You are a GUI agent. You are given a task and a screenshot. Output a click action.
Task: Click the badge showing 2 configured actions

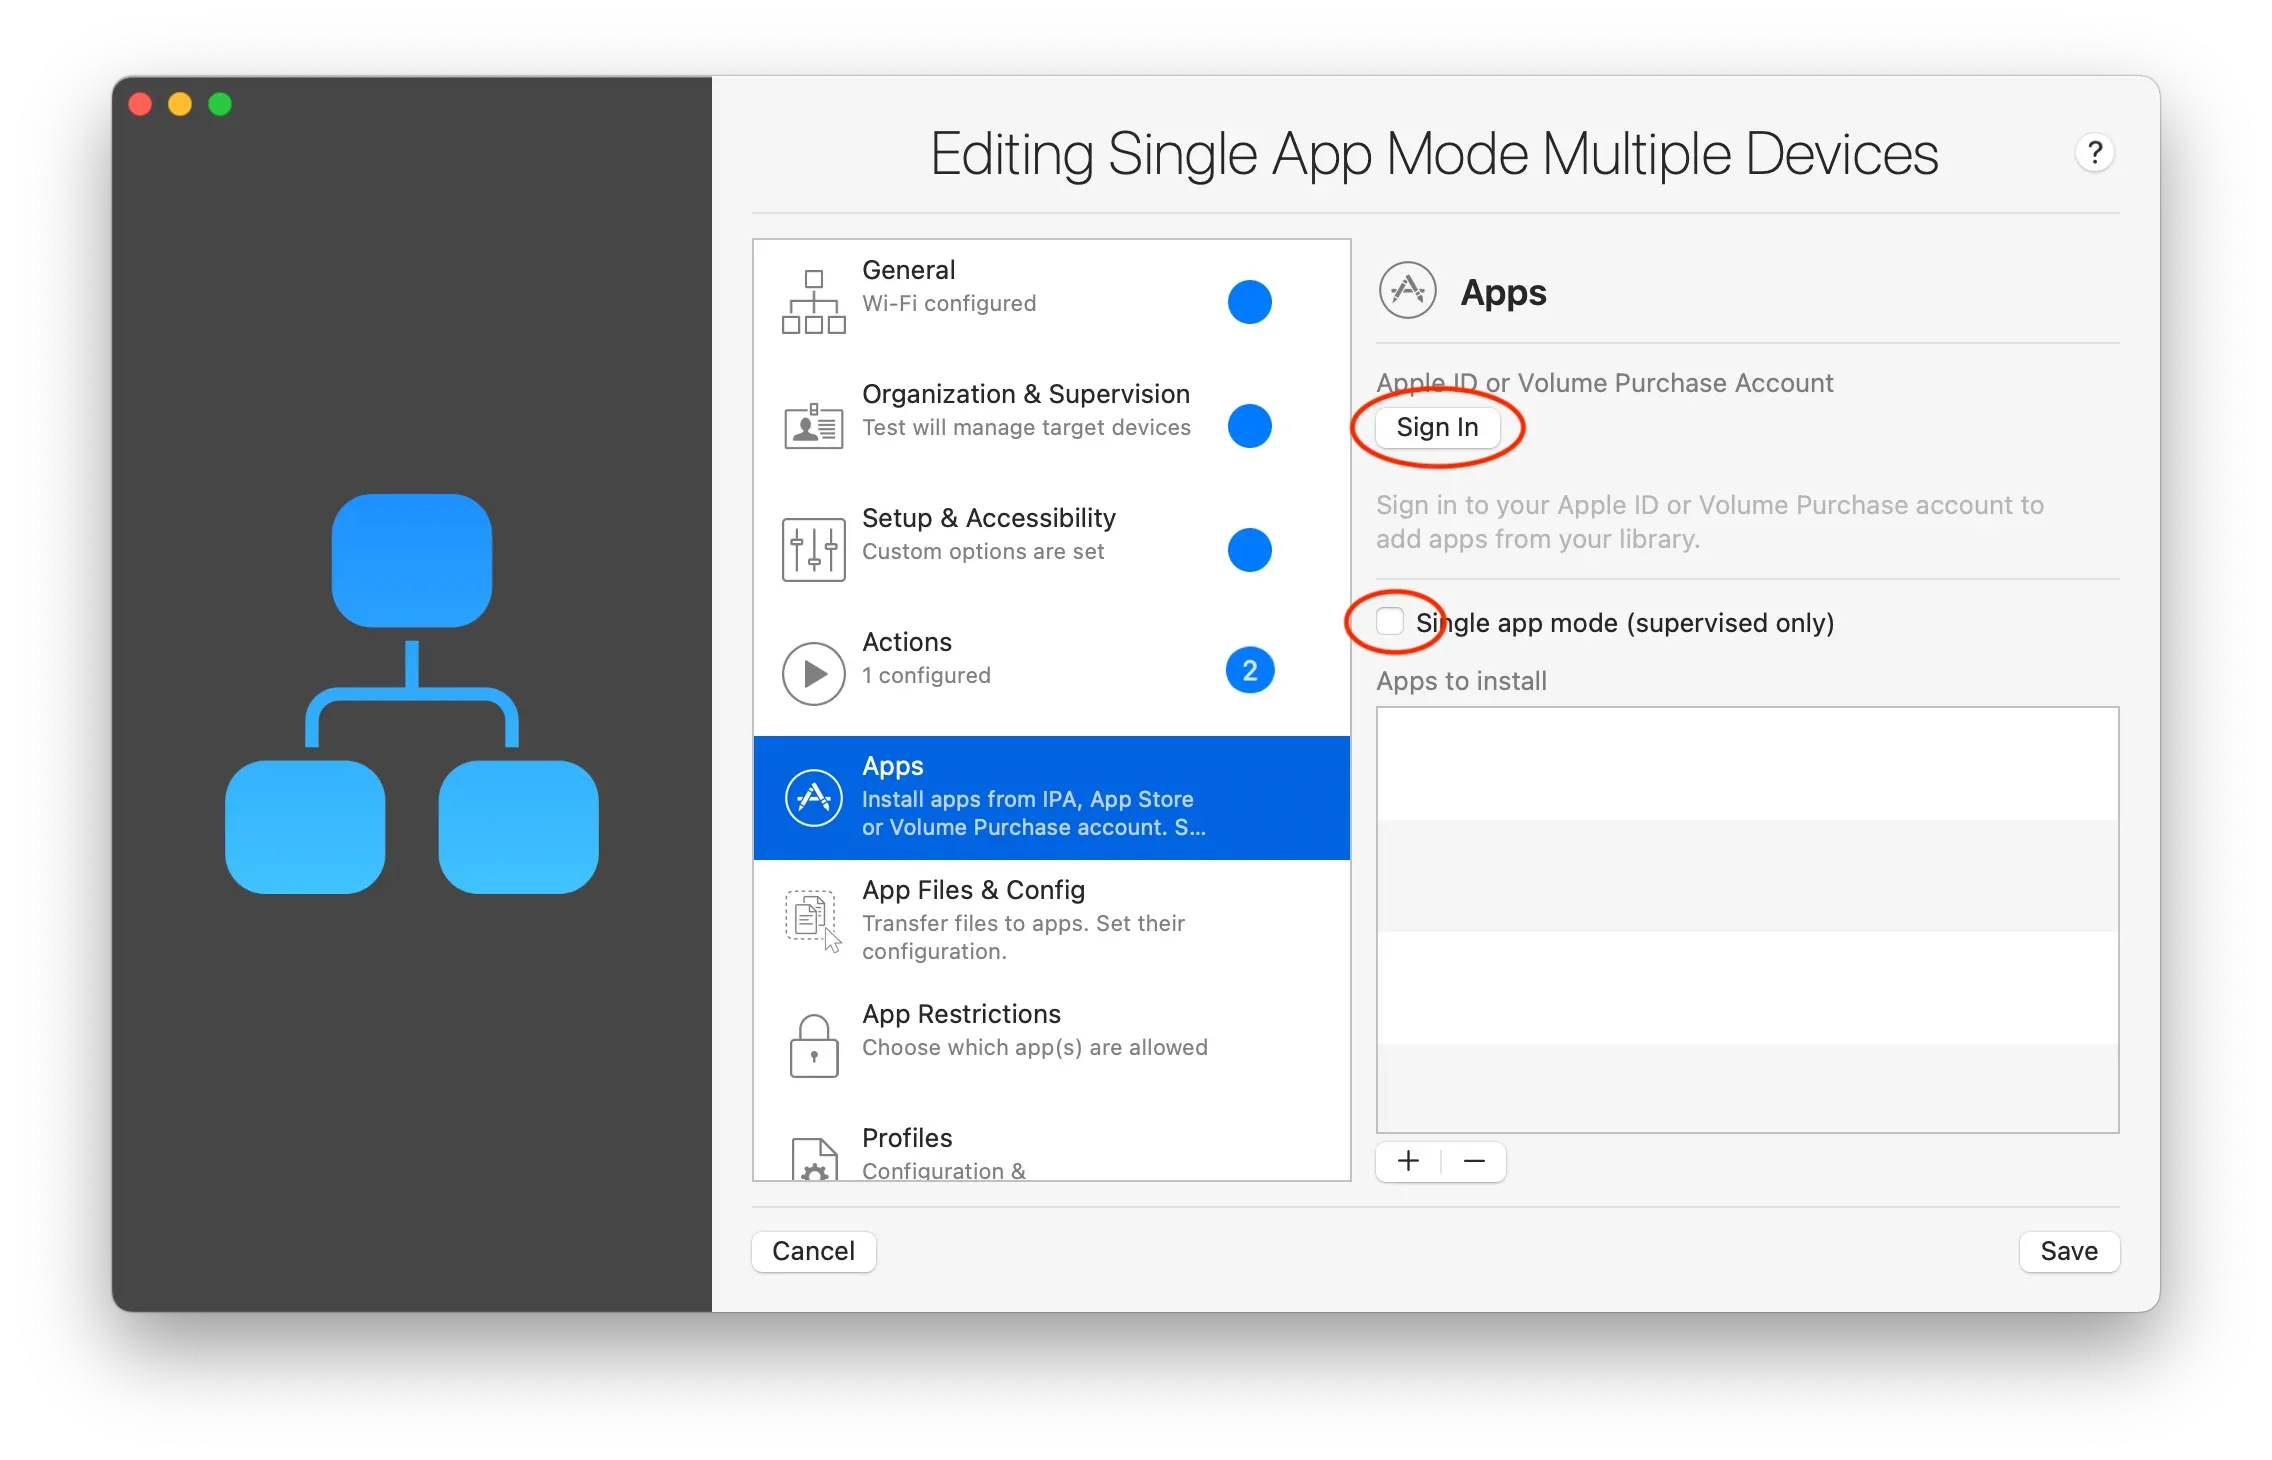[x=1249, y=670]
